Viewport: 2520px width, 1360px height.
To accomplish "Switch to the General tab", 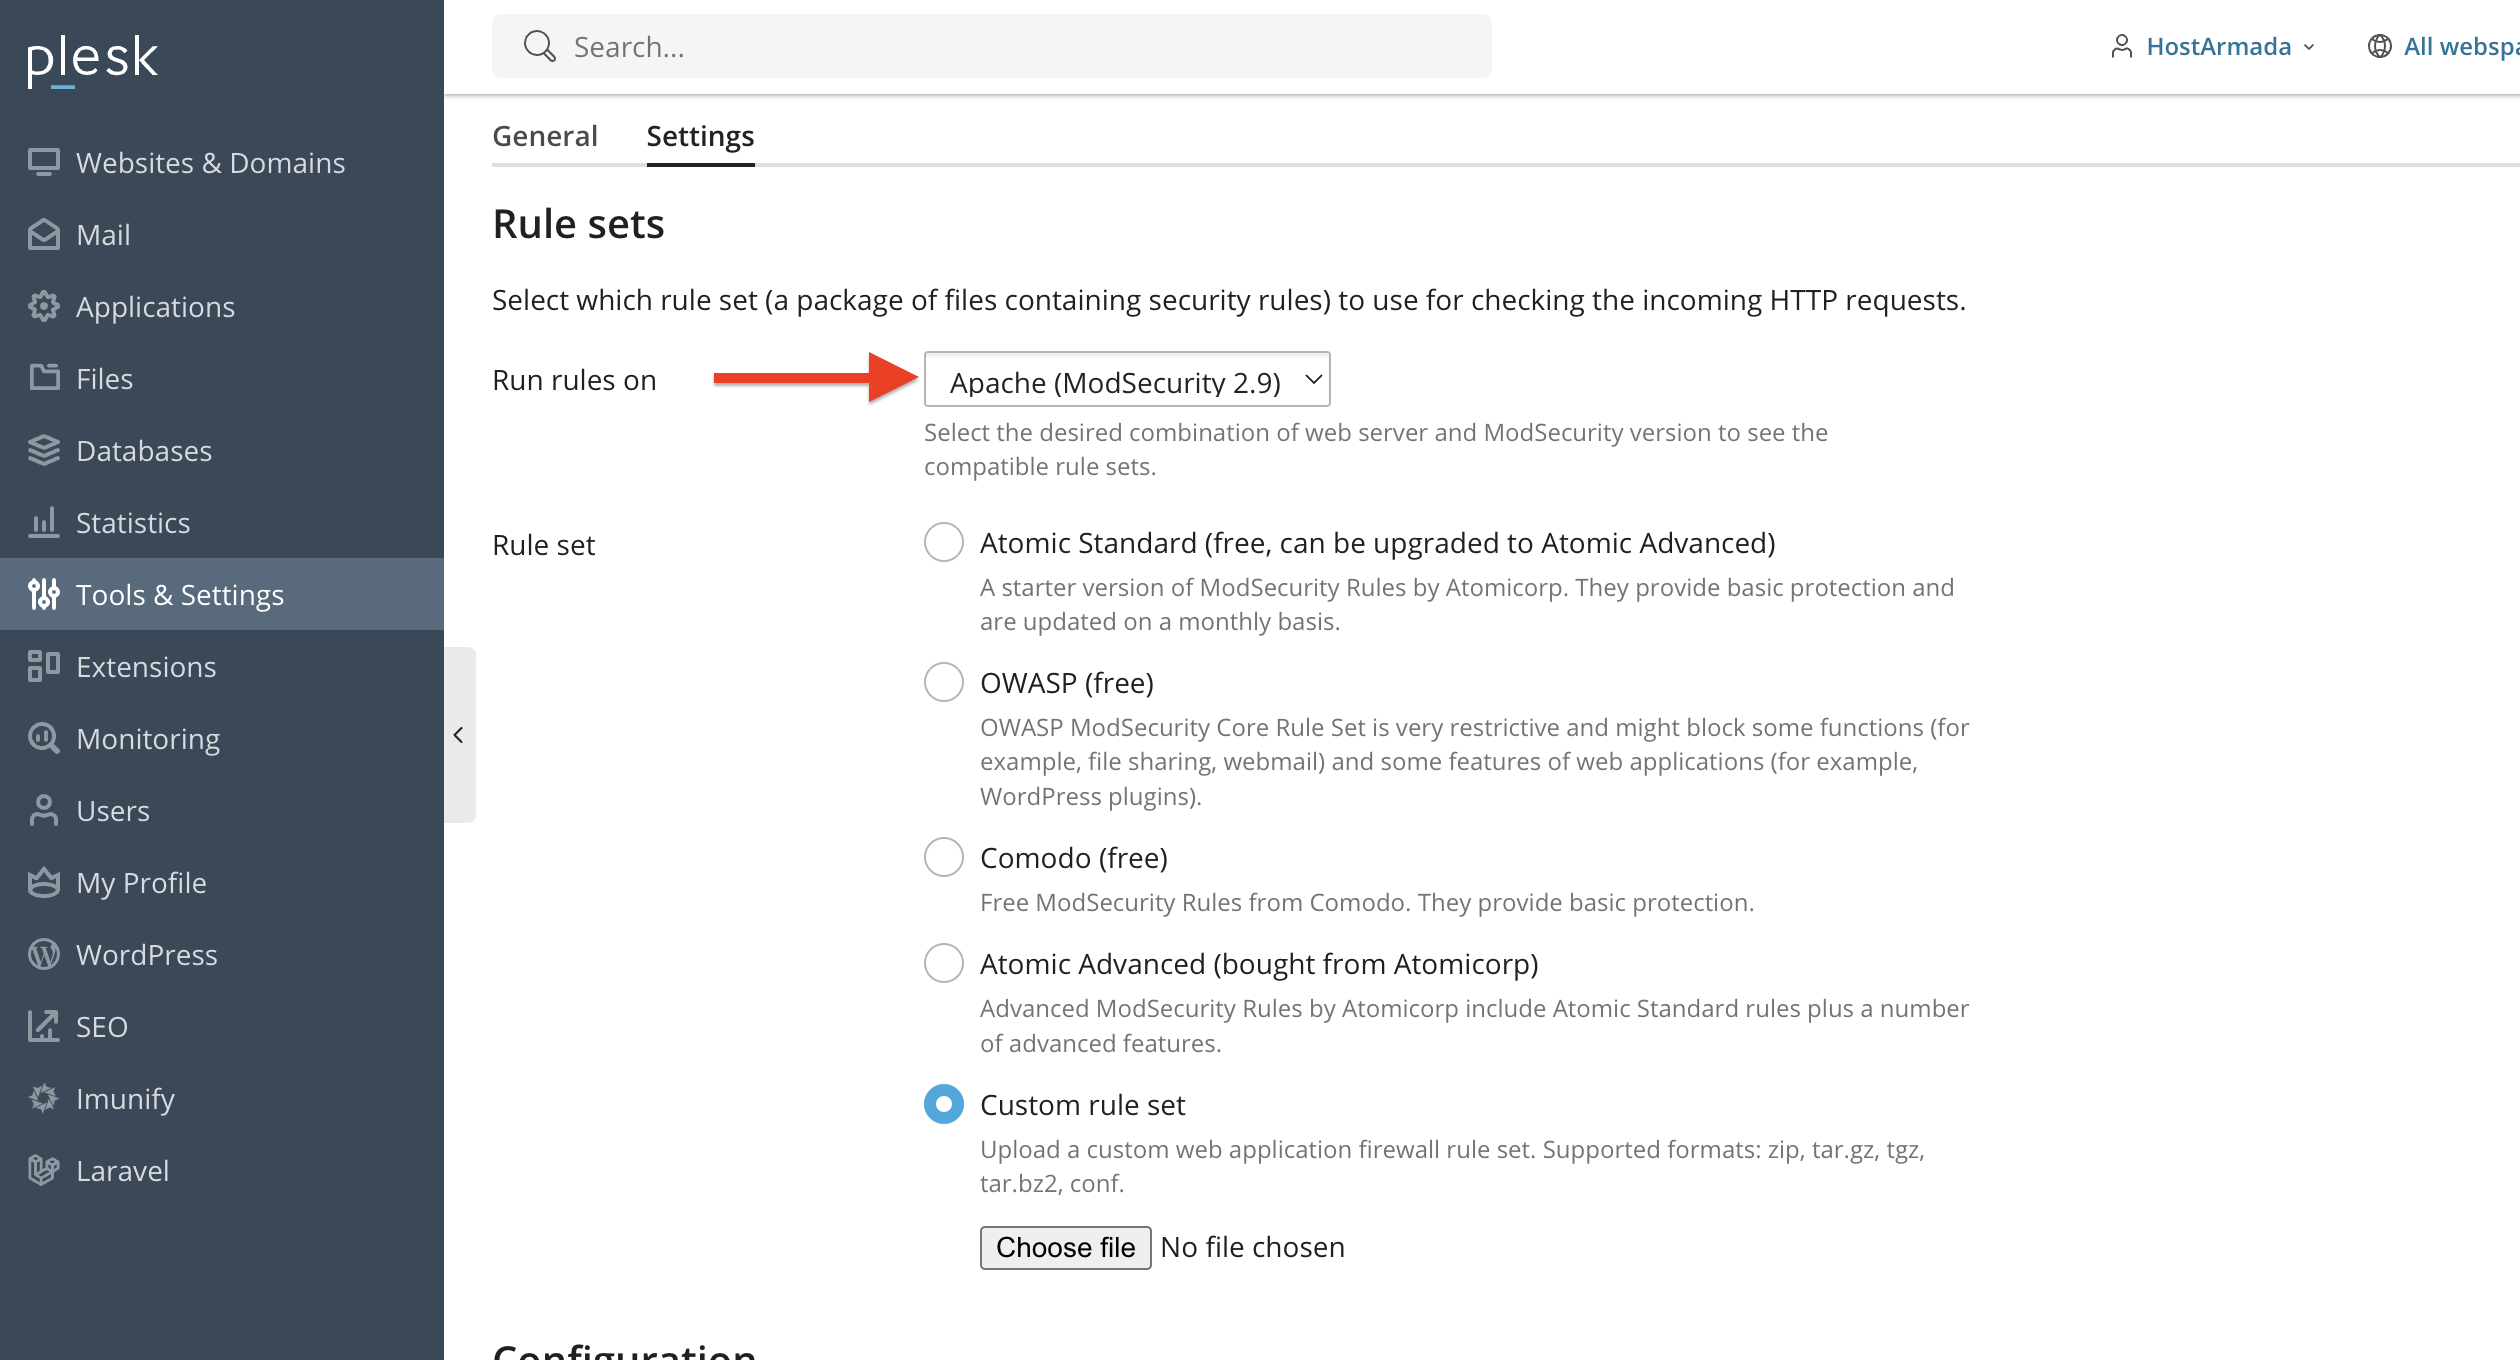I will pyautogui.click(x=544, y=136).
